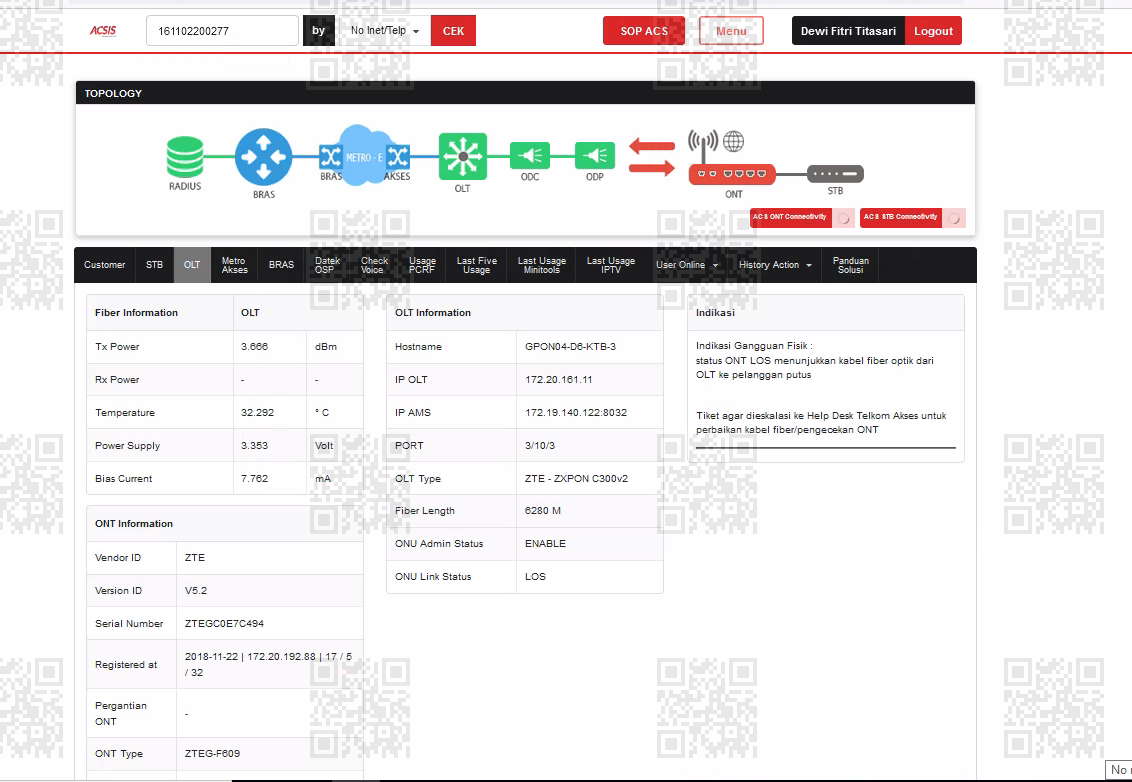Open the Check Voice tab

(x=374, y=265)
